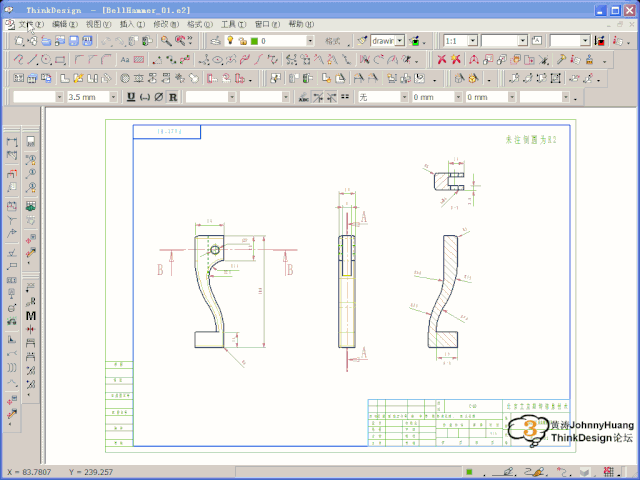Toggle the double-dash spacing option
The width and height of the screenshot is (640, 480).
coord(345,97)
